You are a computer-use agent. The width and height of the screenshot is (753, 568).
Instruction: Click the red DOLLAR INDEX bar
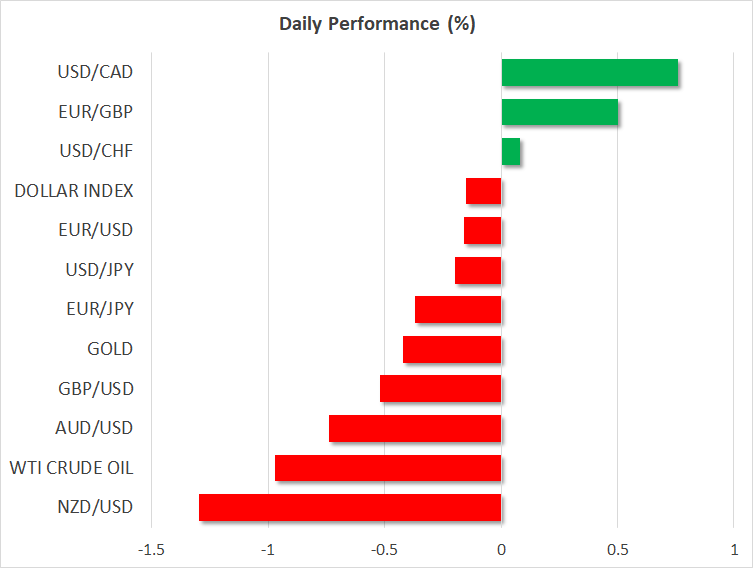point(483,191)
